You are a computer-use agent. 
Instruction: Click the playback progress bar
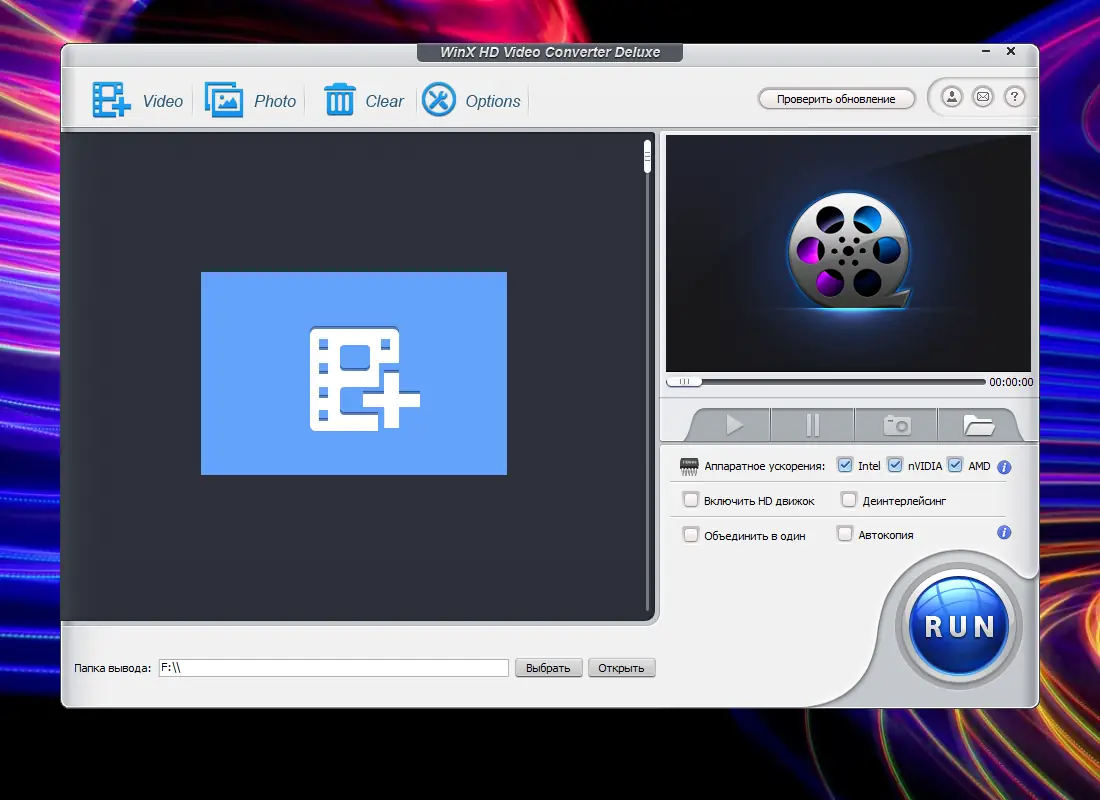coord(840,381)
